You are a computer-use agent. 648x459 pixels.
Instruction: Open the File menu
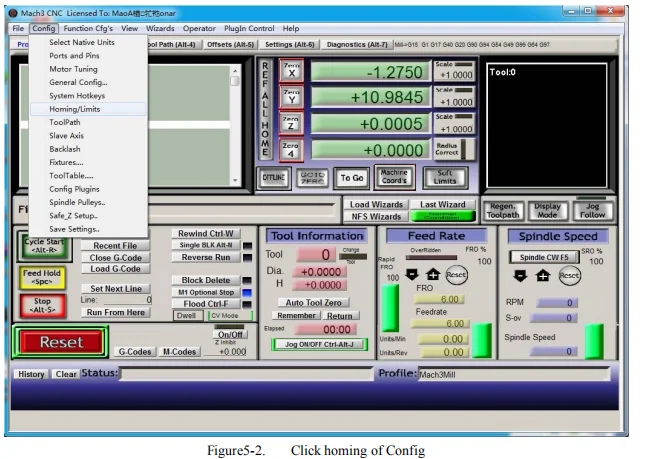pos(18,29)
